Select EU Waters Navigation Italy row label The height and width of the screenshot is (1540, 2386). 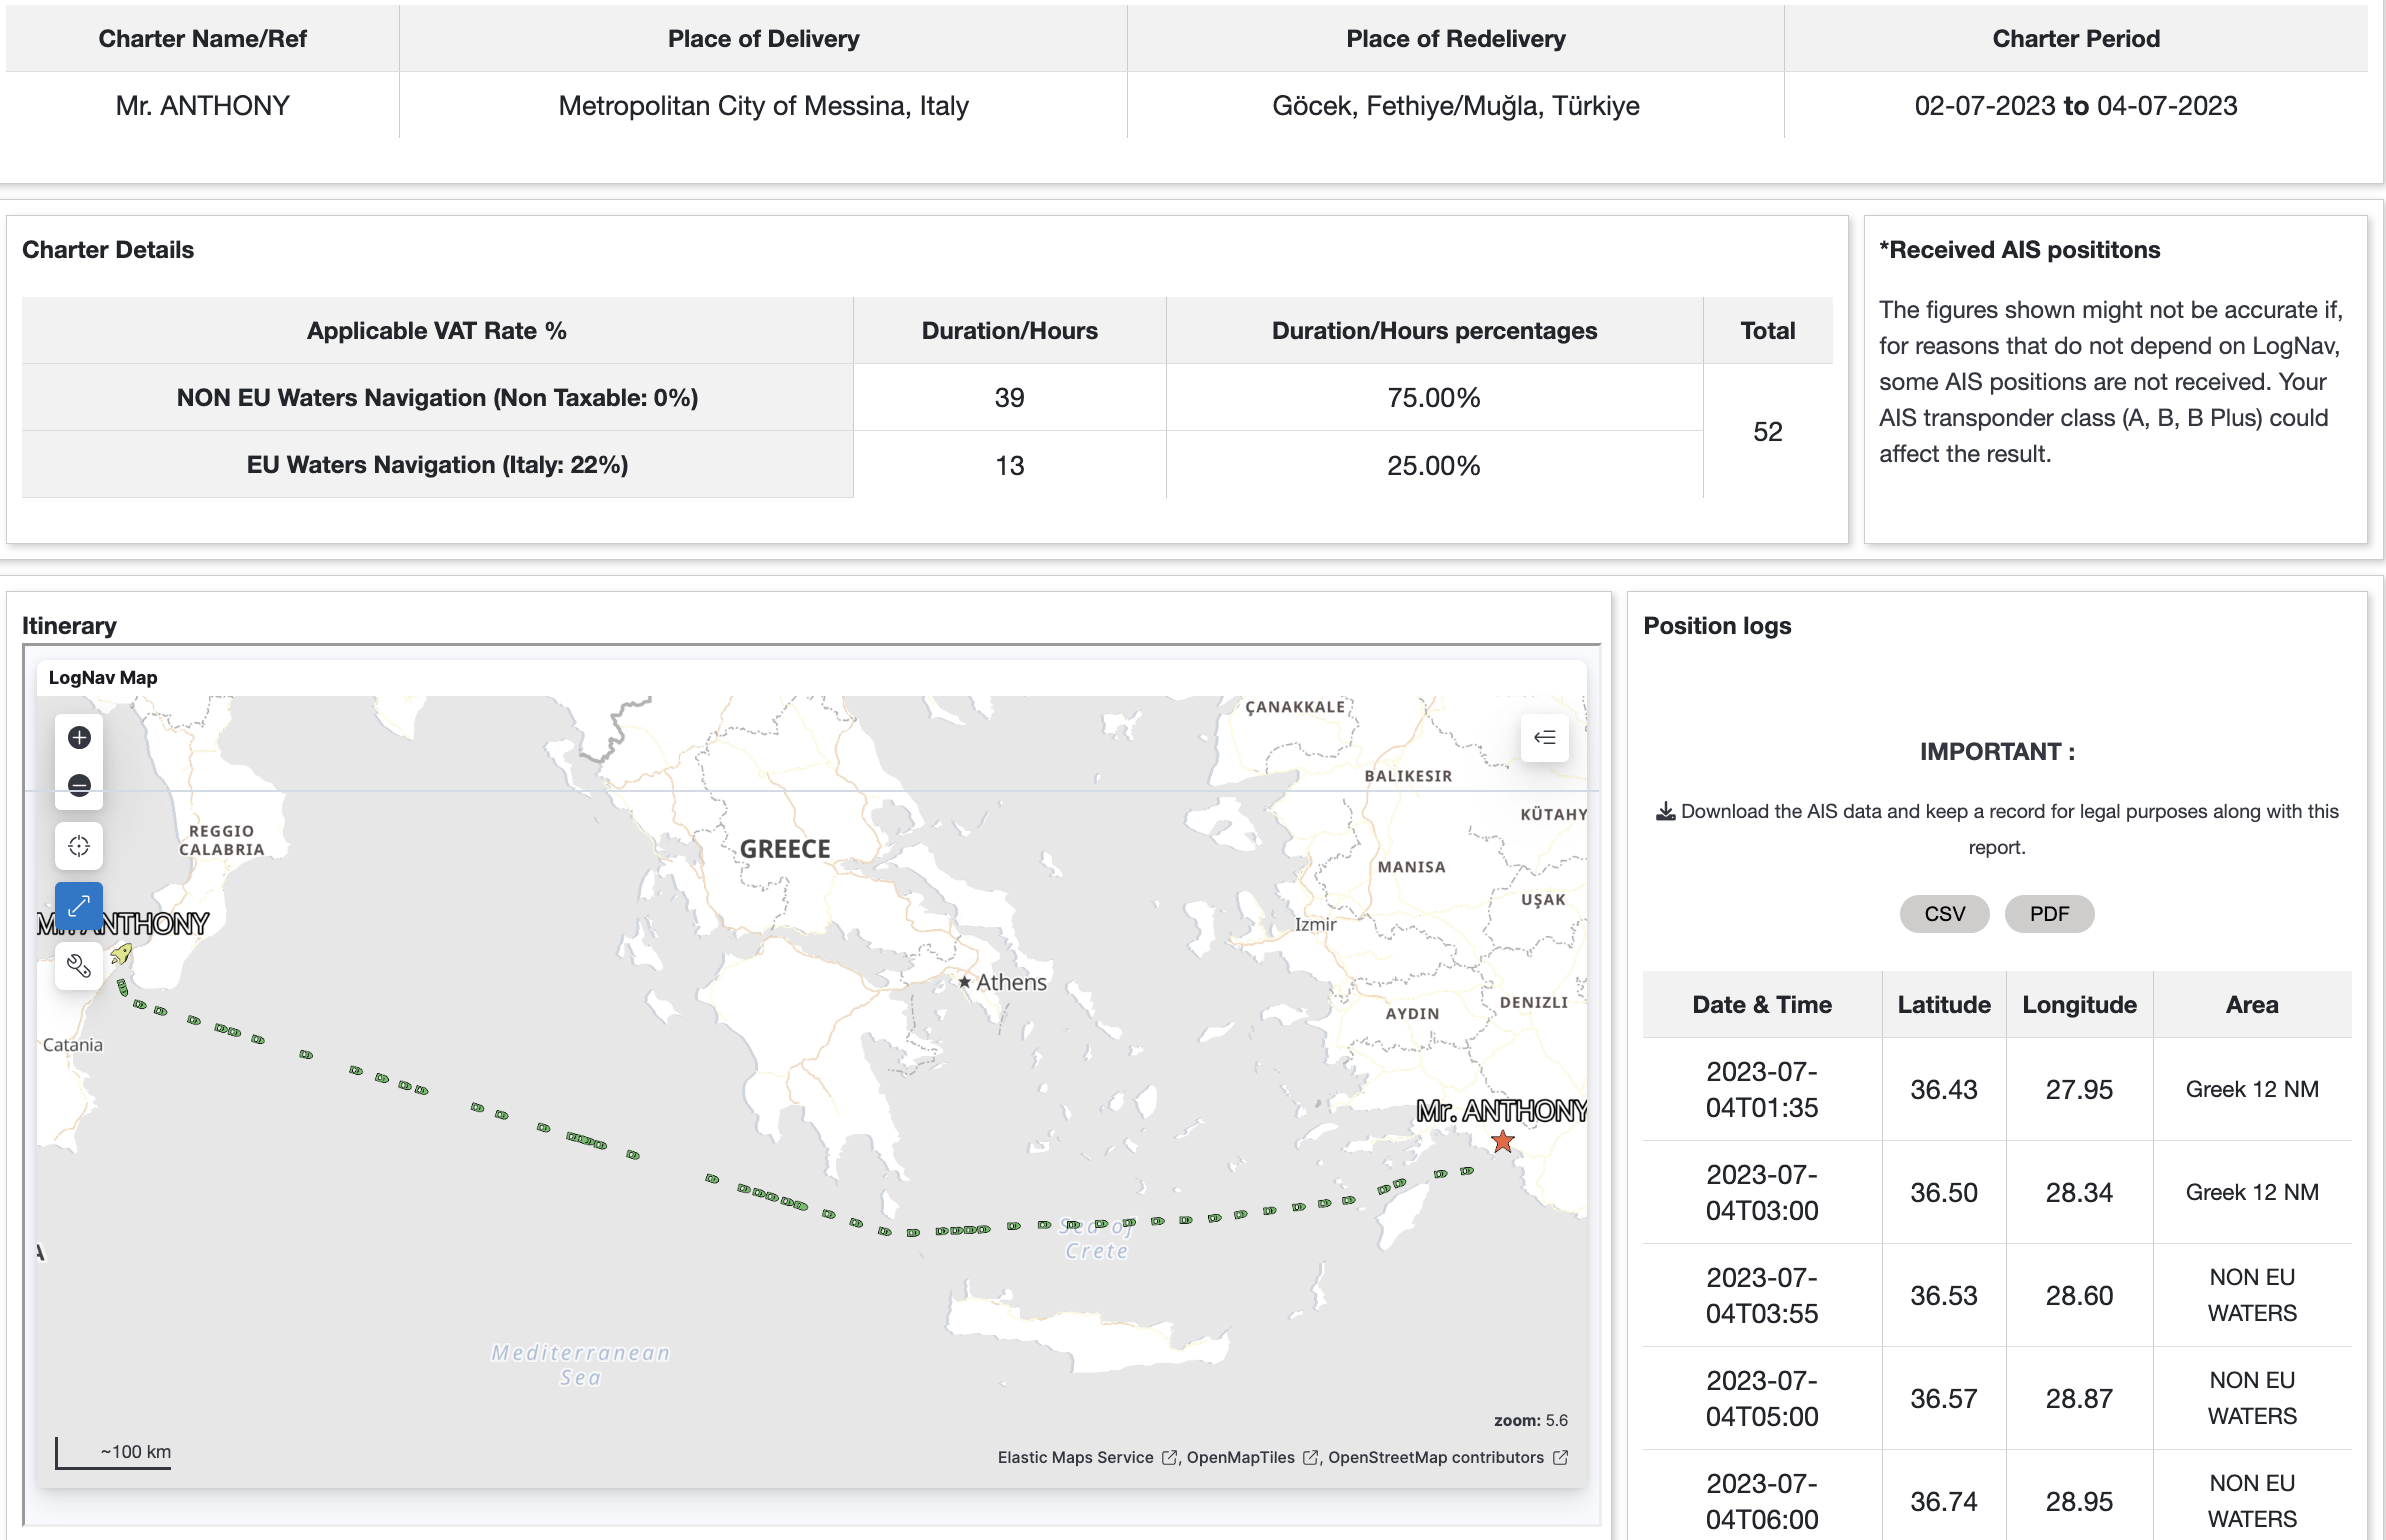pyautogui.click(x=437, y=465)
